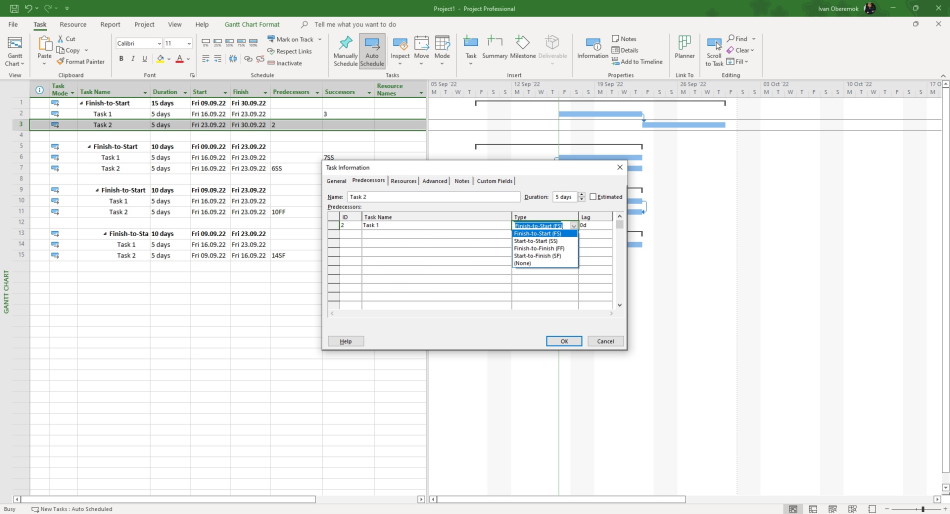Toggle underline formatting
The width and height of the screenshot is (950, 514).
(144, 59)
